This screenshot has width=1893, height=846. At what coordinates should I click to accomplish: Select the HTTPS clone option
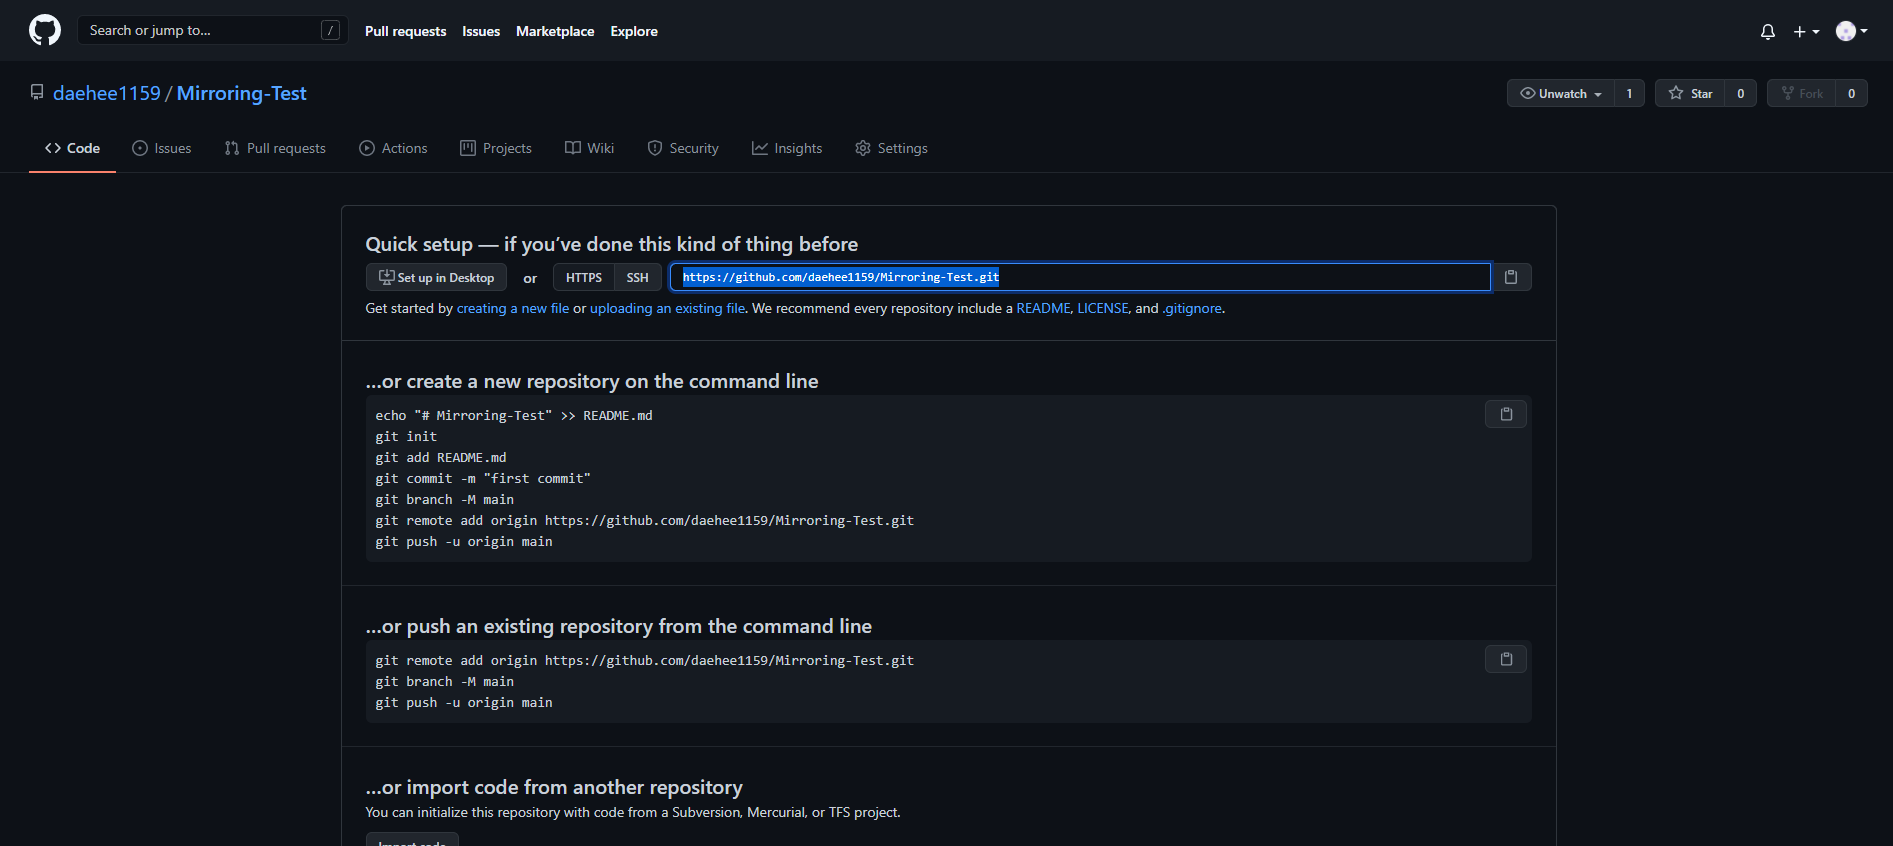(584, 277)
